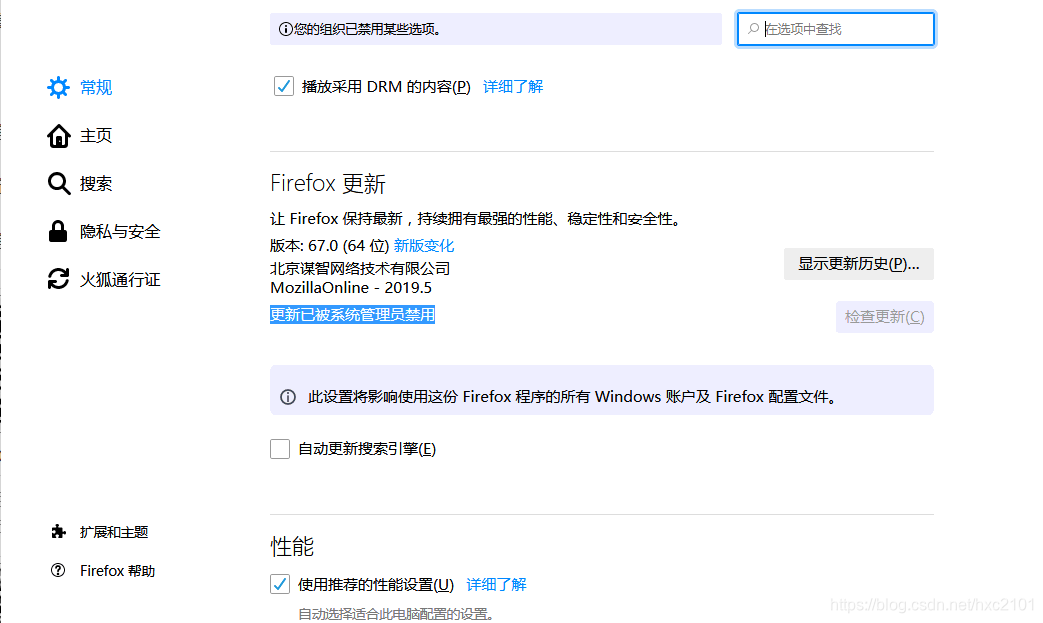Click the info icon beside 您的组织已禁用某些选项
Viewport: 1043px width, 623px height.
tap(285, 29)
